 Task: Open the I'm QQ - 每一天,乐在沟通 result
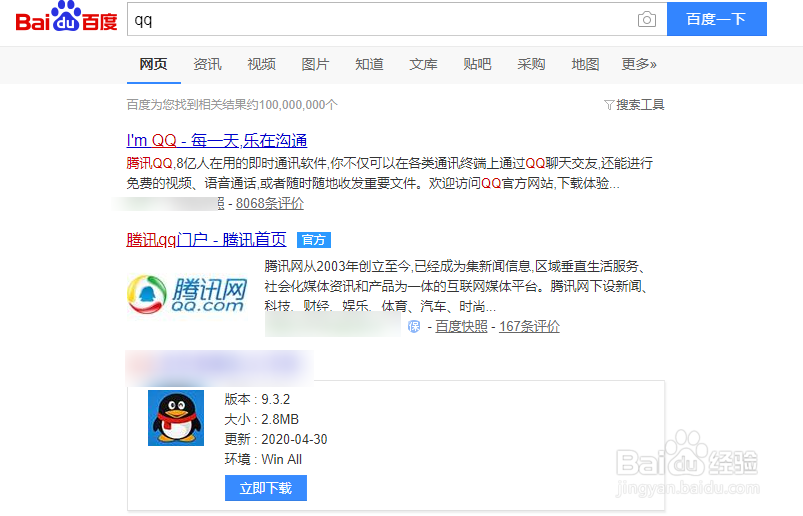click(x=217, y=140)
